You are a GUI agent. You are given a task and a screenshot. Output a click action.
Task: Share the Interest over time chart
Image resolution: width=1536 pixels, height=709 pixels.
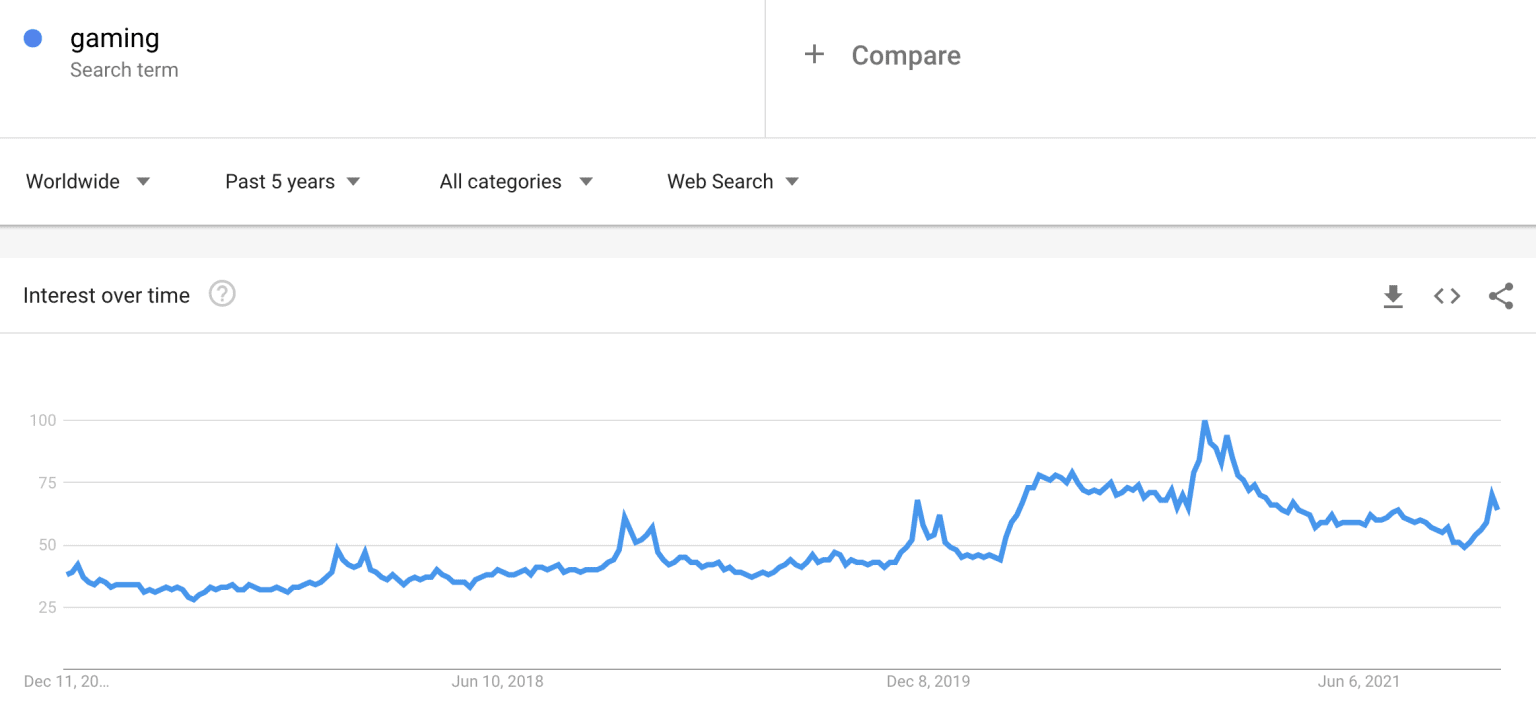pos(1501,295)
